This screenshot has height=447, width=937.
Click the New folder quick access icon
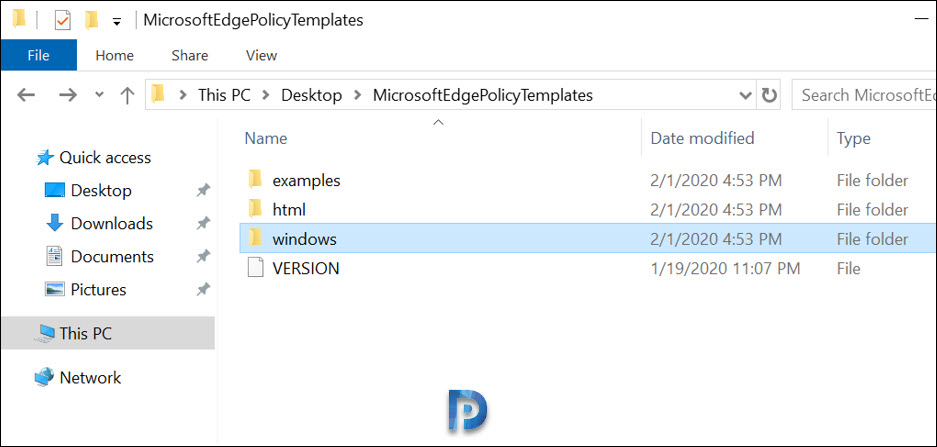tap(91, 21)
